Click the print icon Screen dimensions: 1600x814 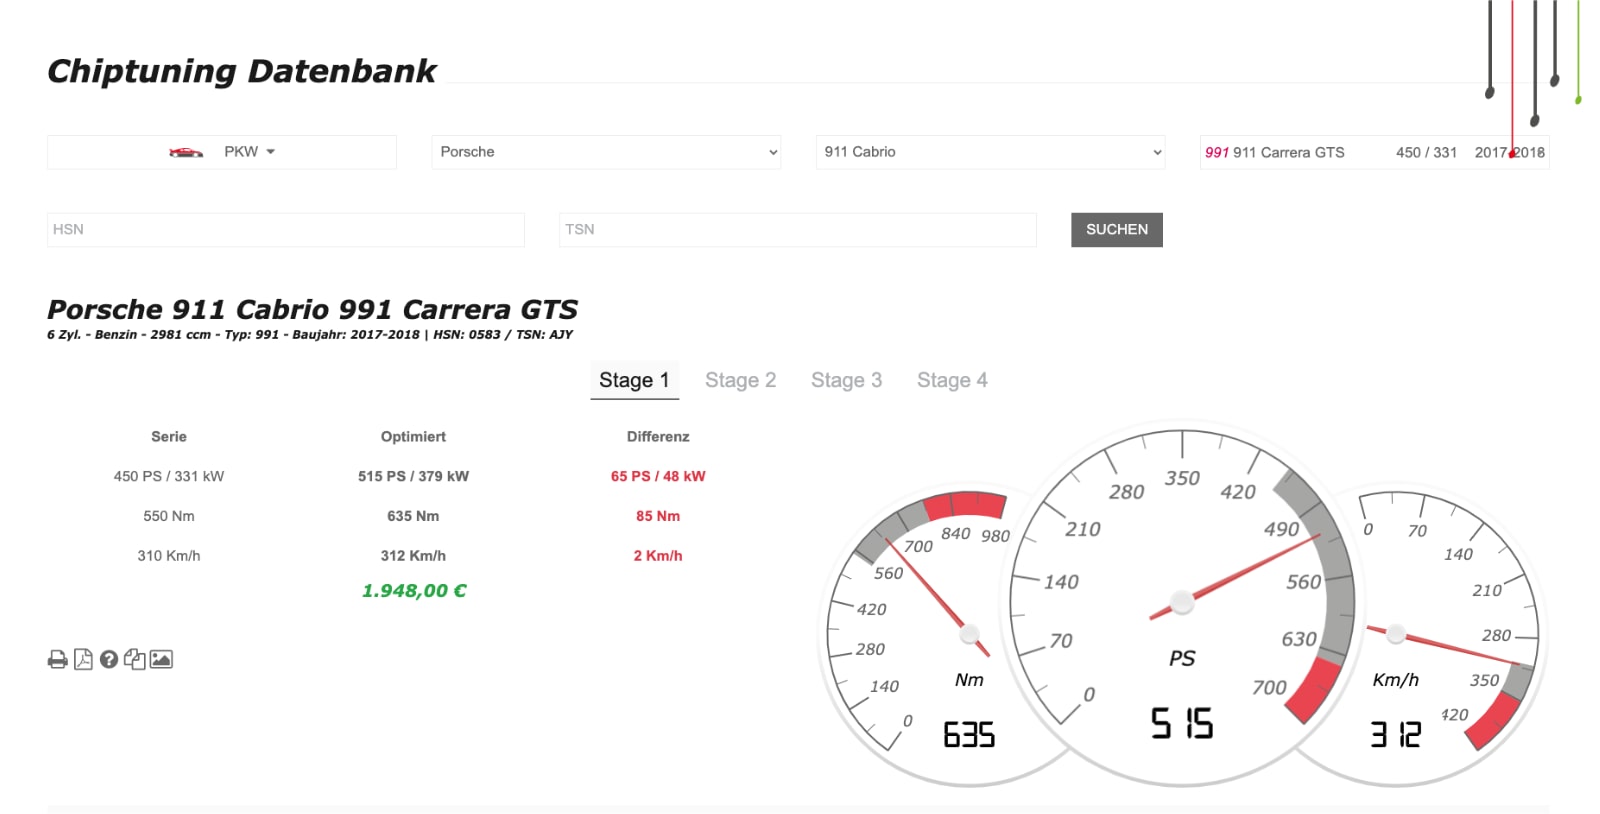coord(58,659)
